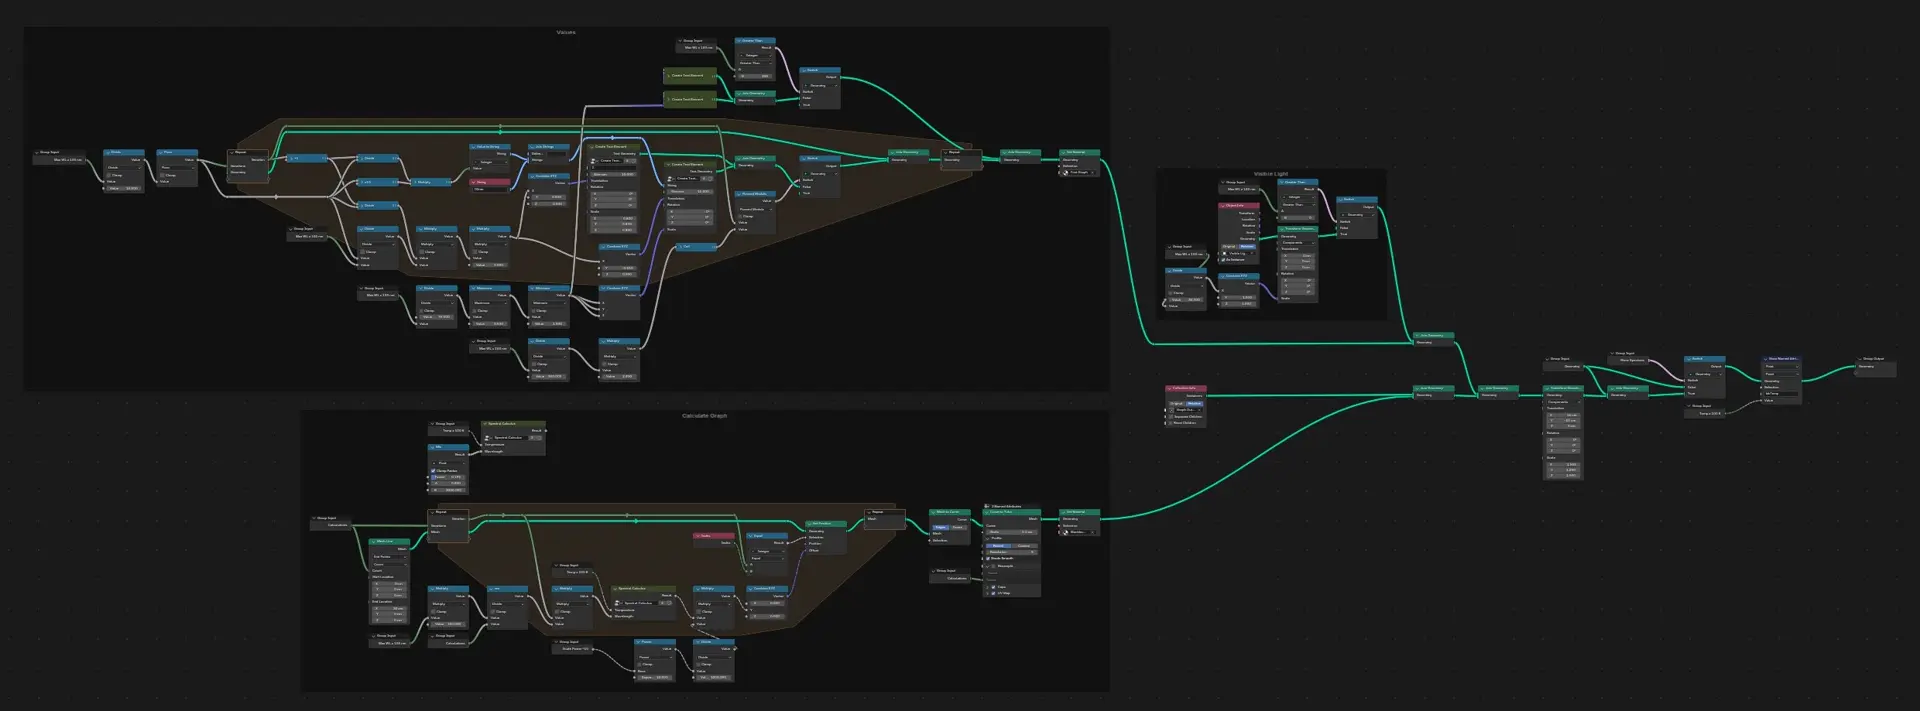1920x711 pixels.
Task: Click the Floor node's collapse chevron icon
Action: 160,153
